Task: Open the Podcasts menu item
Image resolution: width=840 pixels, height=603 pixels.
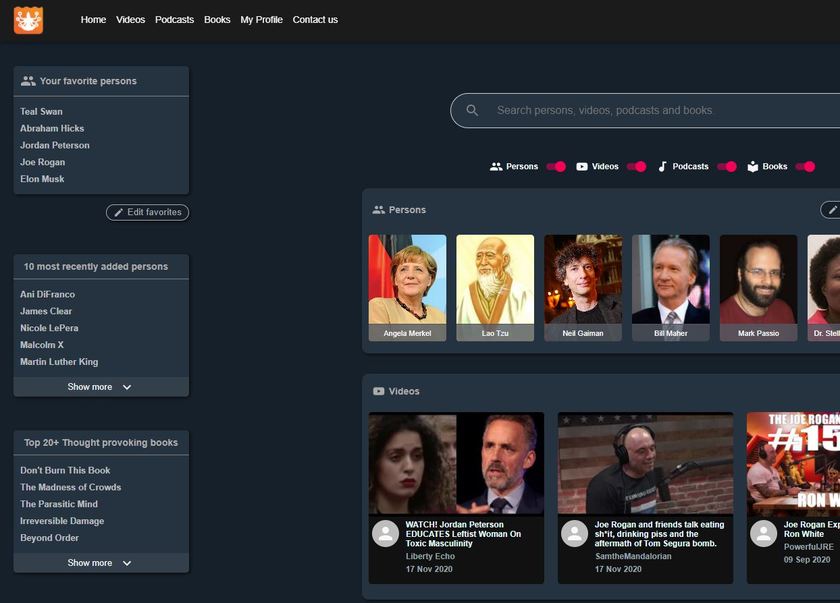Action: click(174, 20)
